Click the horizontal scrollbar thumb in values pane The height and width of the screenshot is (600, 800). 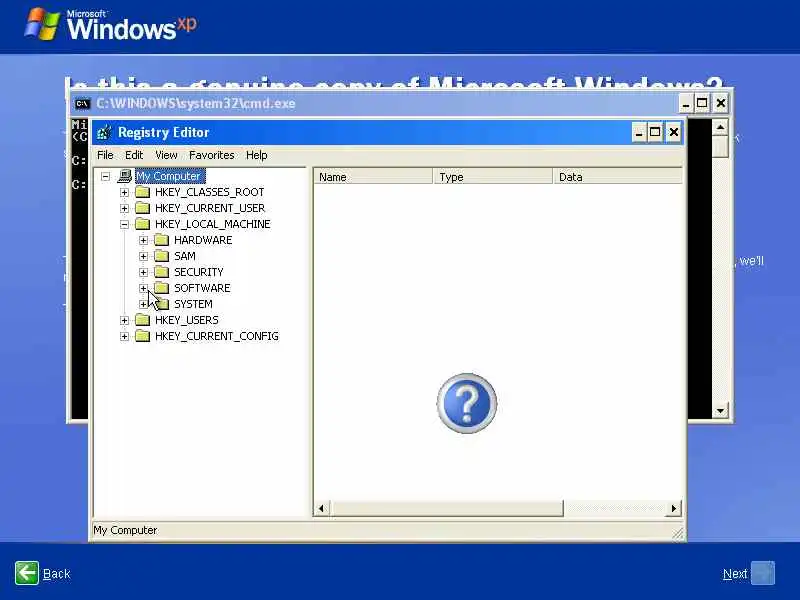(448, 508)
